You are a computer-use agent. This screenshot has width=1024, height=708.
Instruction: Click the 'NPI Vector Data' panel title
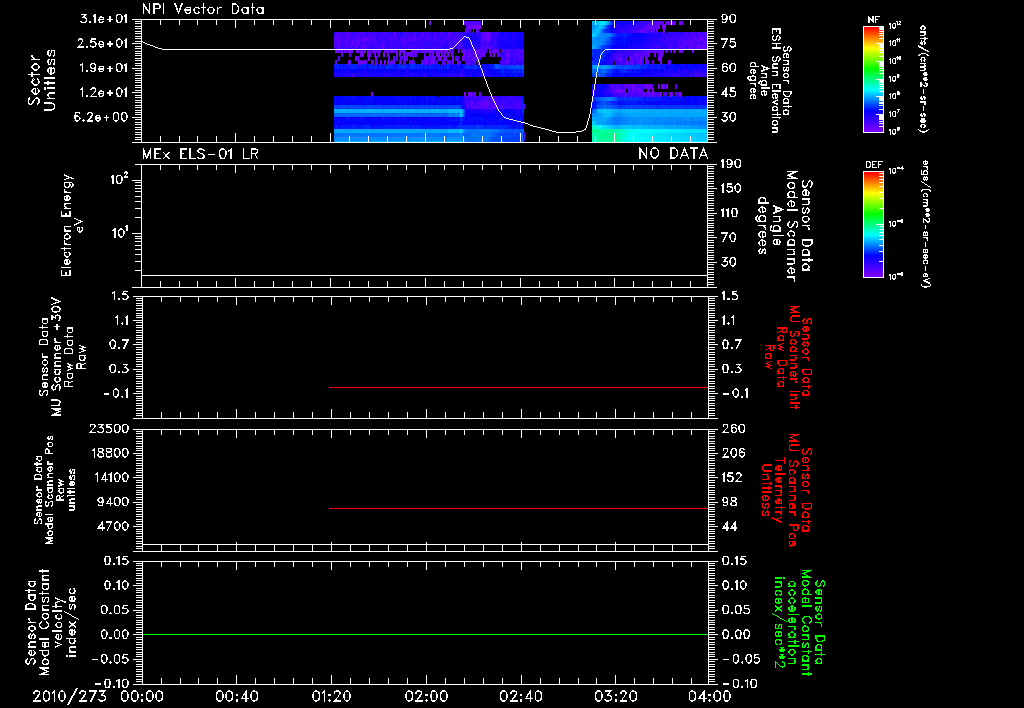[x=203, y=9]
